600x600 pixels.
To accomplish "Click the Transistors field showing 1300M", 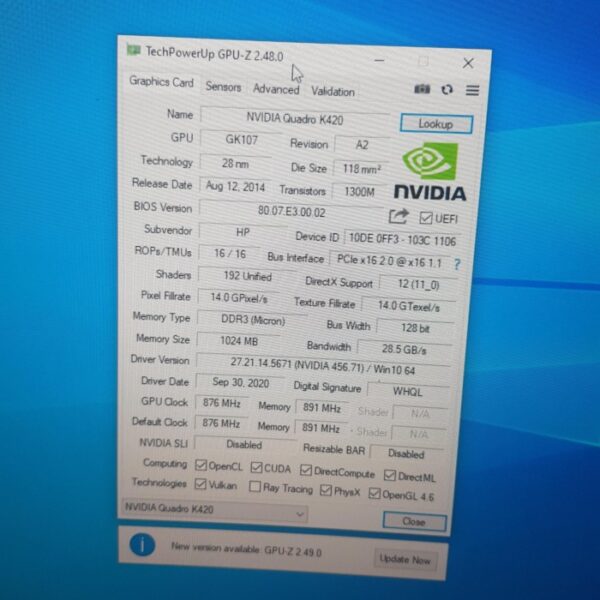I will pyautogui.click(x=359, y=191).
